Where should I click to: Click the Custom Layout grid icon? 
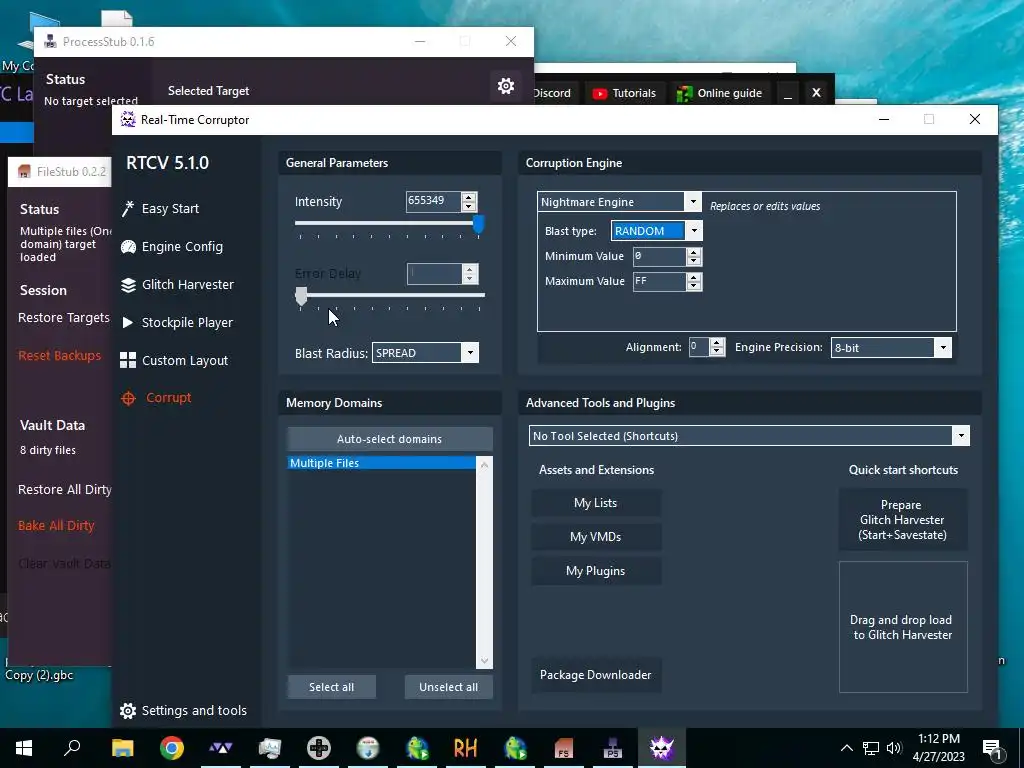tap(128, 360)
